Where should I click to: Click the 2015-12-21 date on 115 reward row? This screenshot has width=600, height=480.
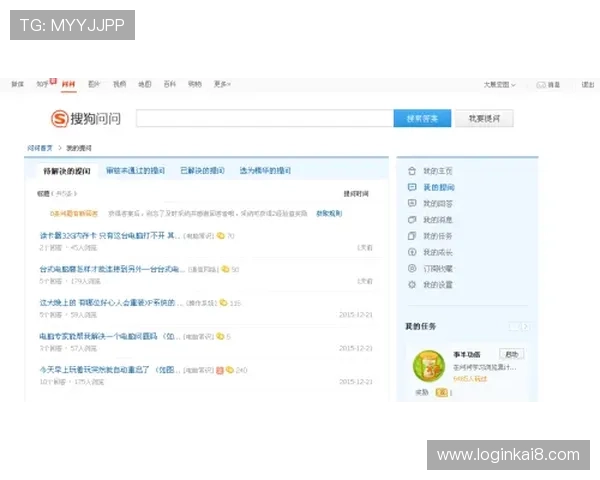coord(355,315)
